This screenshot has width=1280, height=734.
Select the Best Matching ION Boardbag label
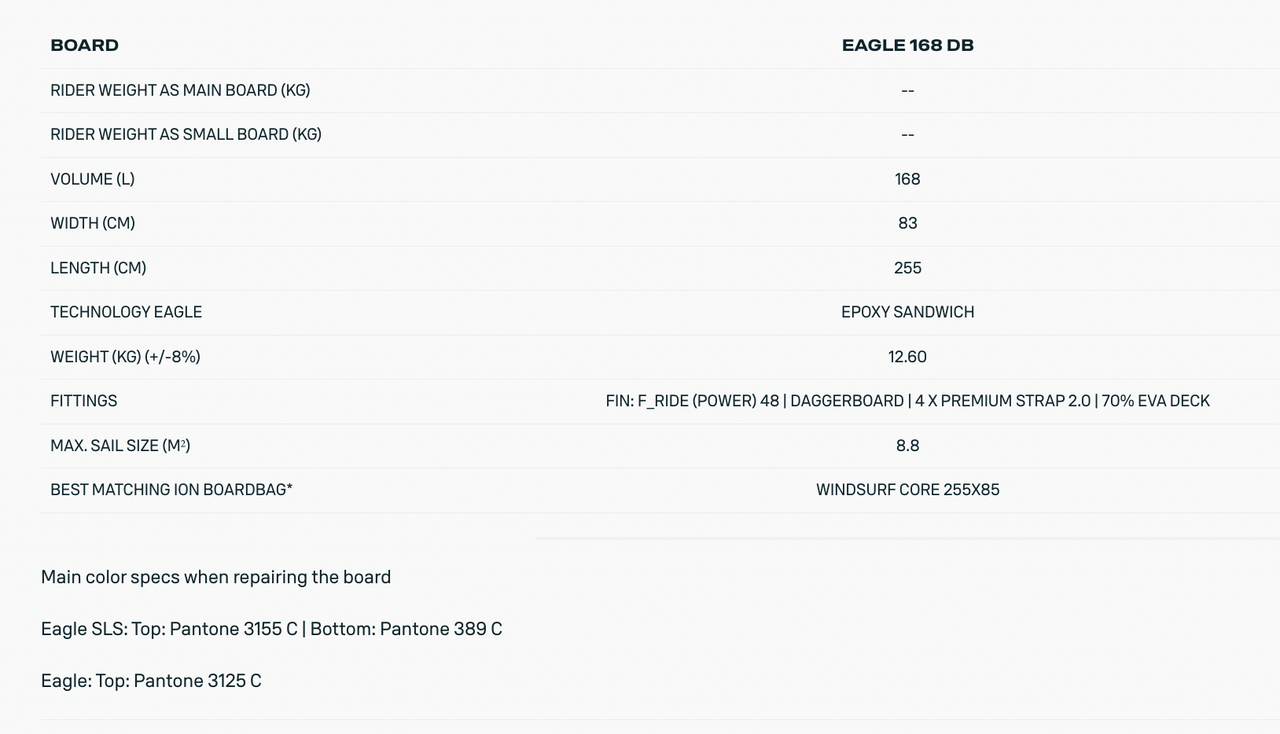point(171,489)
